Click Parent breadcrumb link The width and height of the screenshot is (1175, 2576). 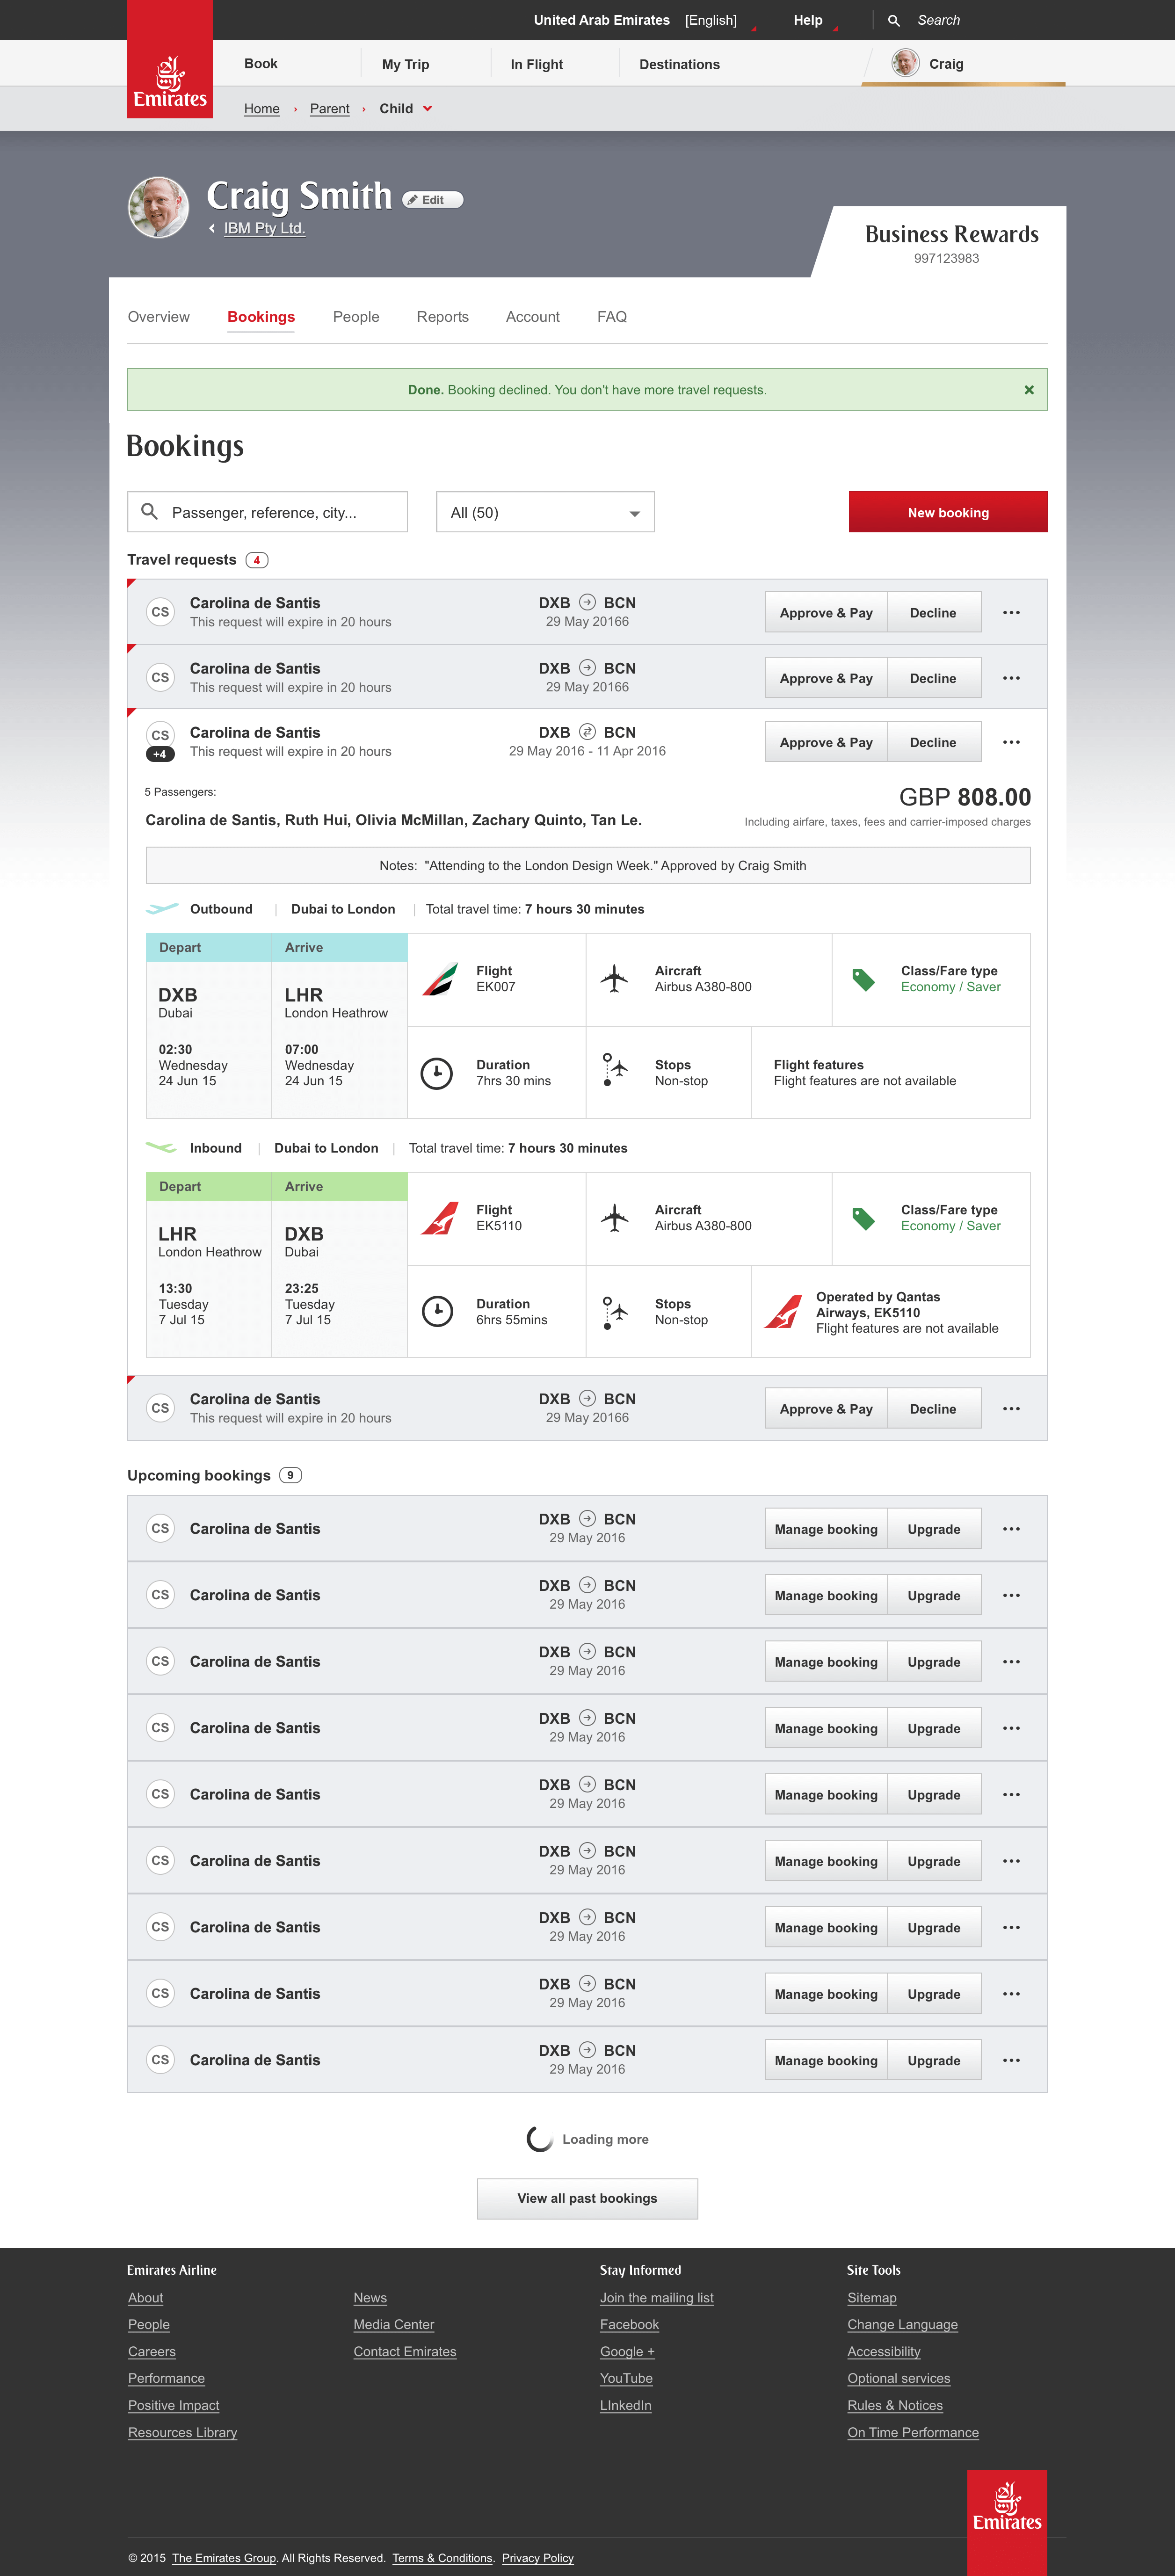pyautogui.click(x=329, y=108)
